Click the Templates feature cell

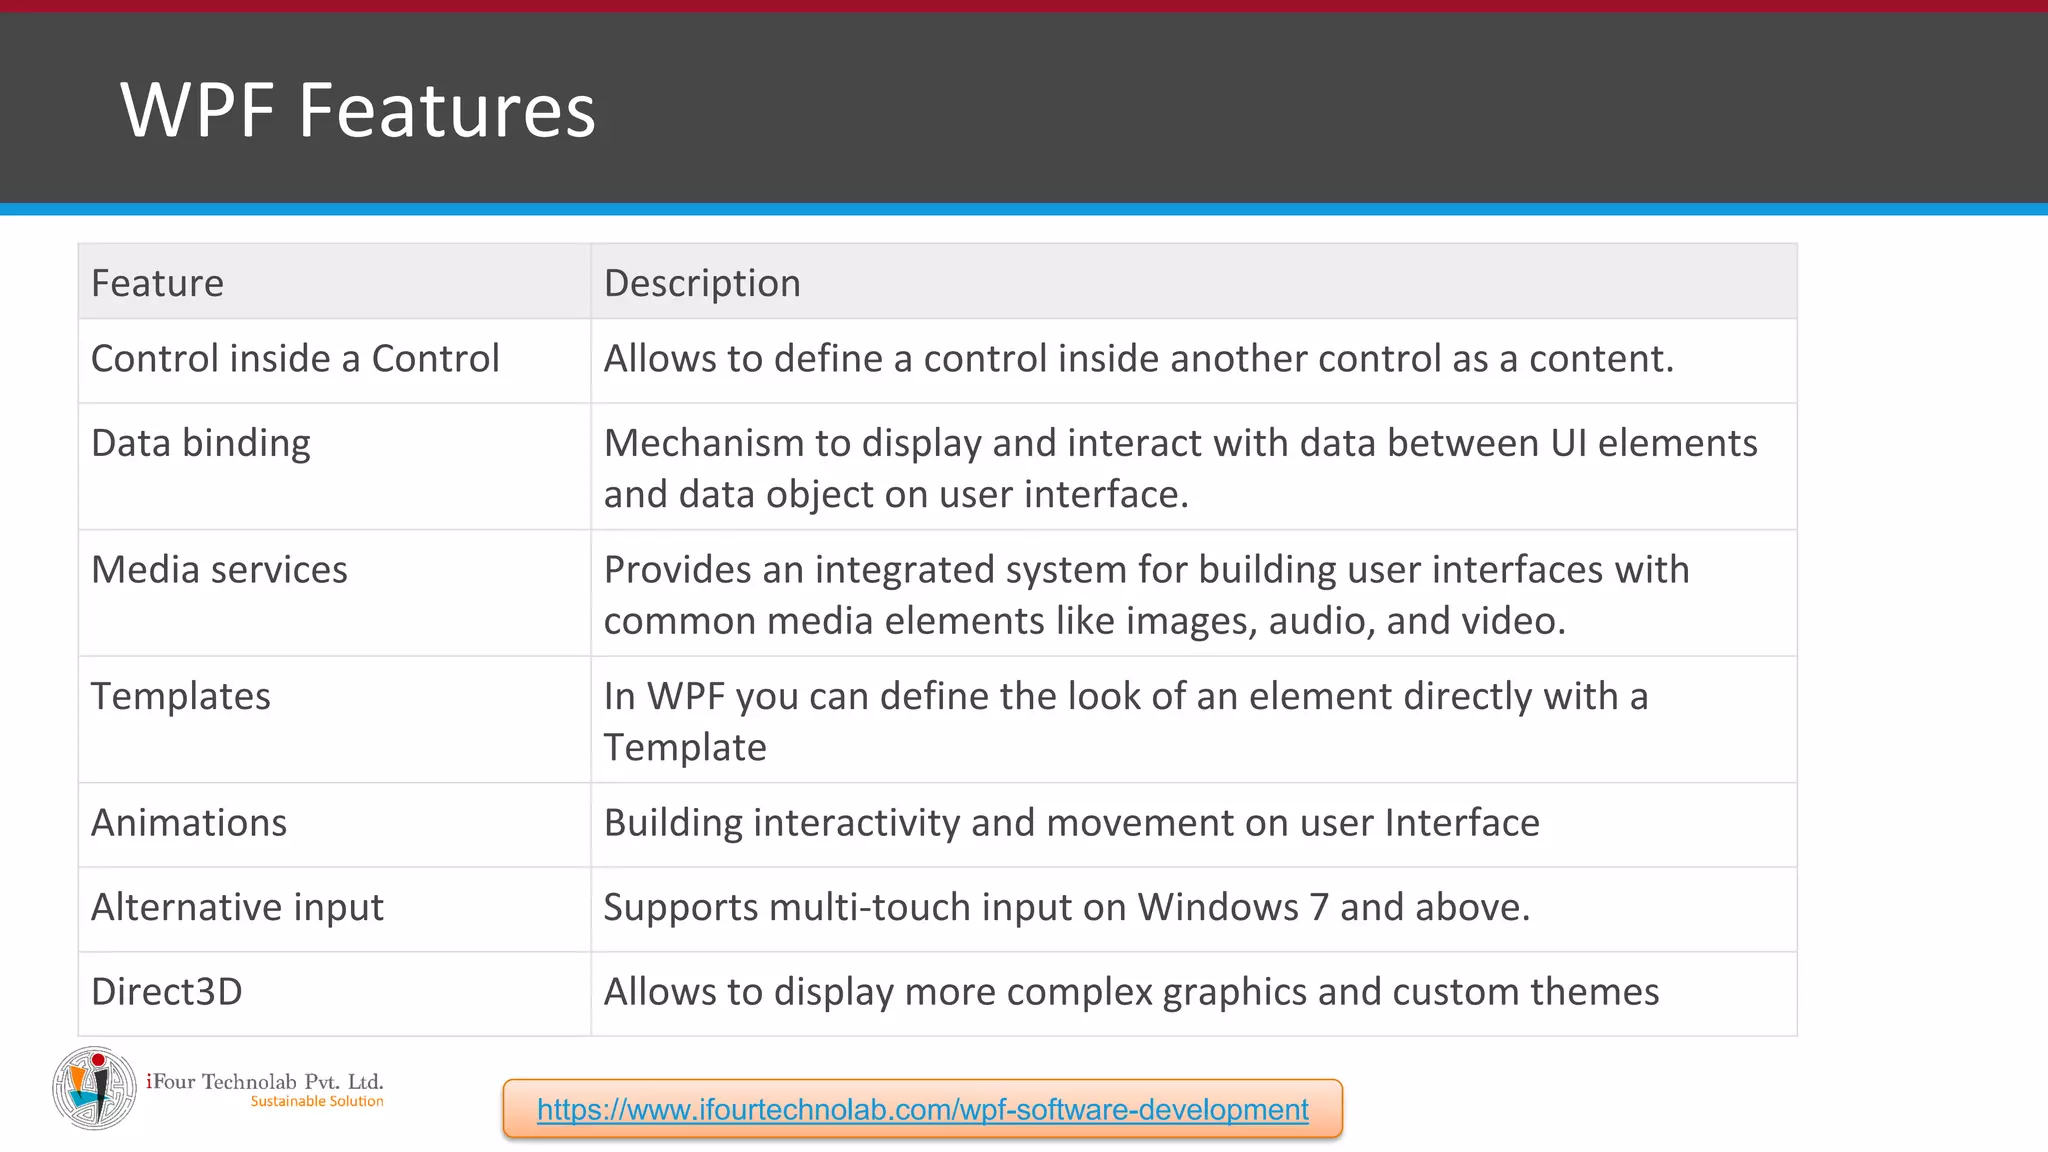(335, 720)
